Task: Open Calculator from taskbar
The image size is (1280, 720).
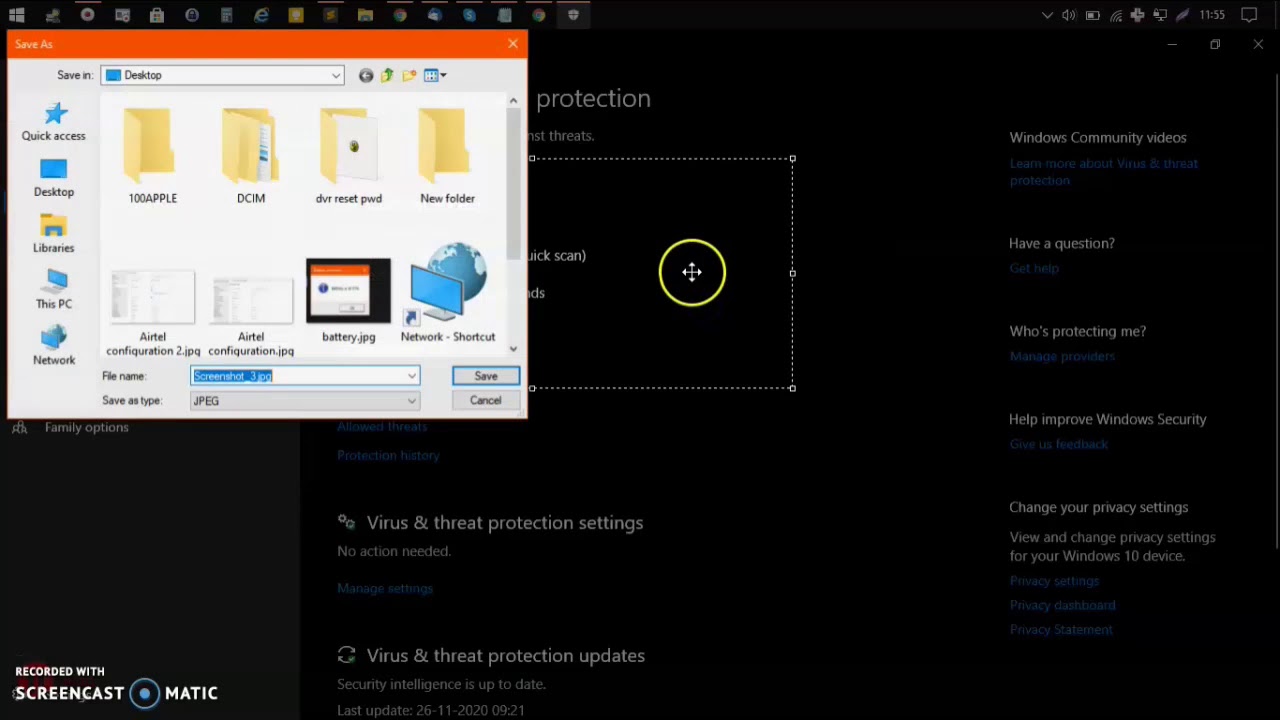Action: [x=227, y=15]
